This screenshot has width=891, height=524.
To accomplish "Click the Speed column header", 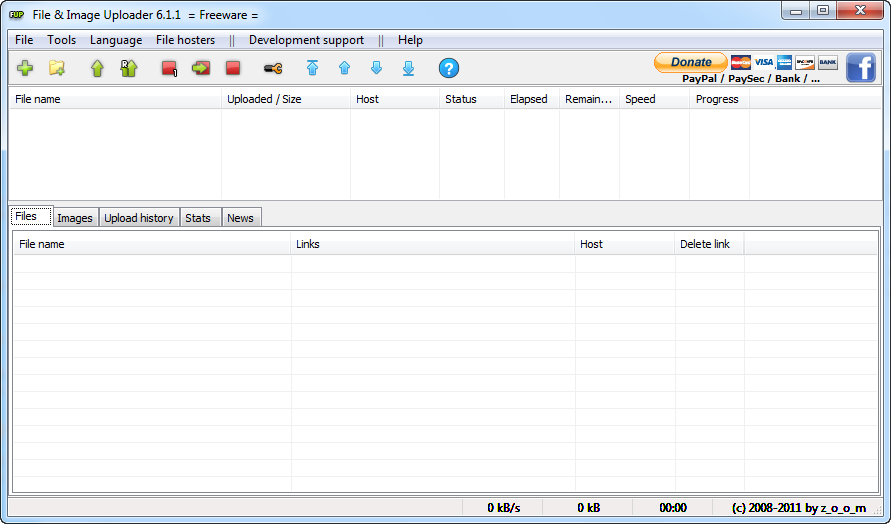I will pos(655,99).
